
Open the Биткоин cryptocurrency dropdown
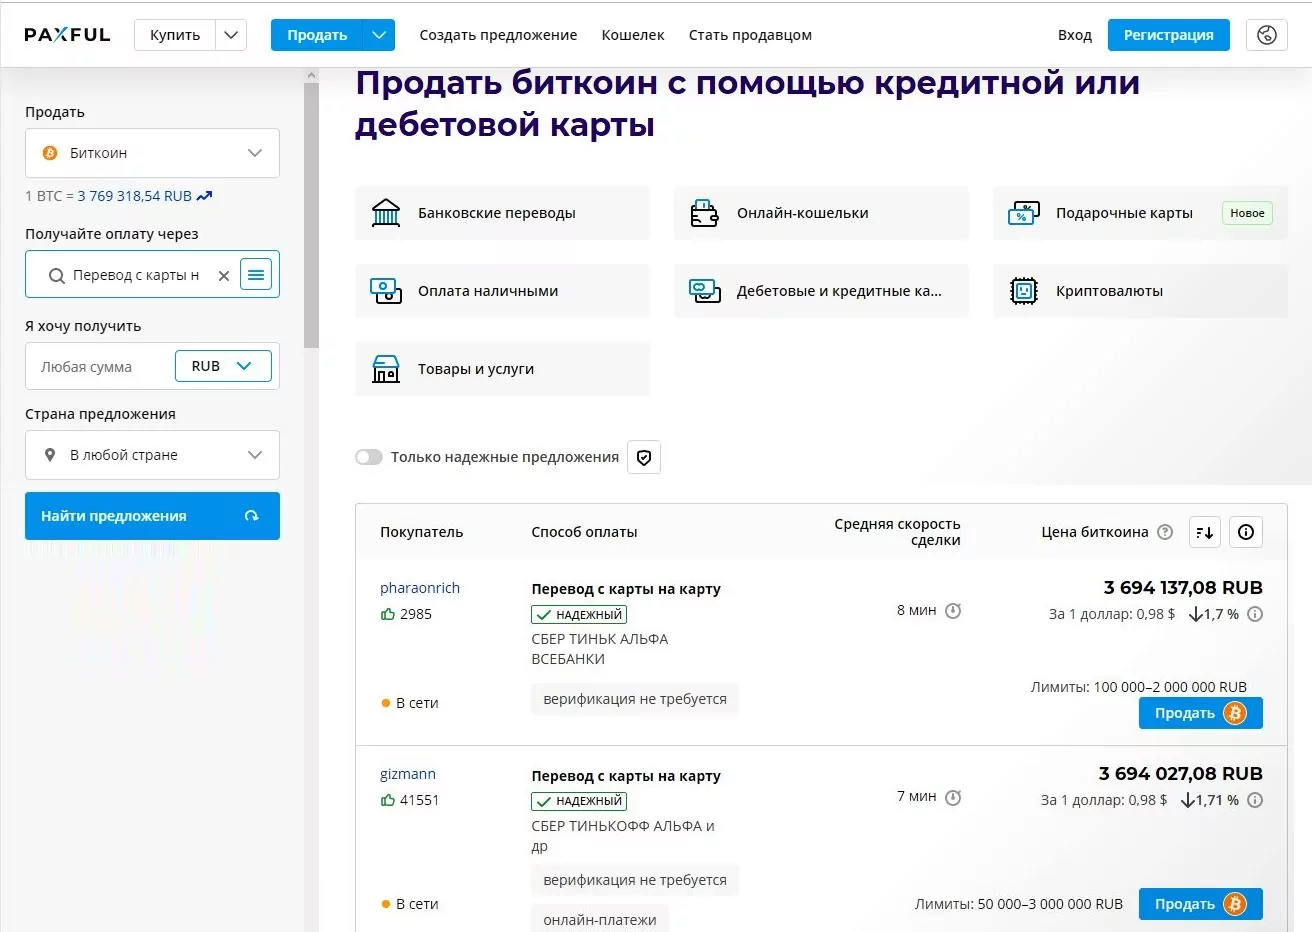click(x=152, y=153)
